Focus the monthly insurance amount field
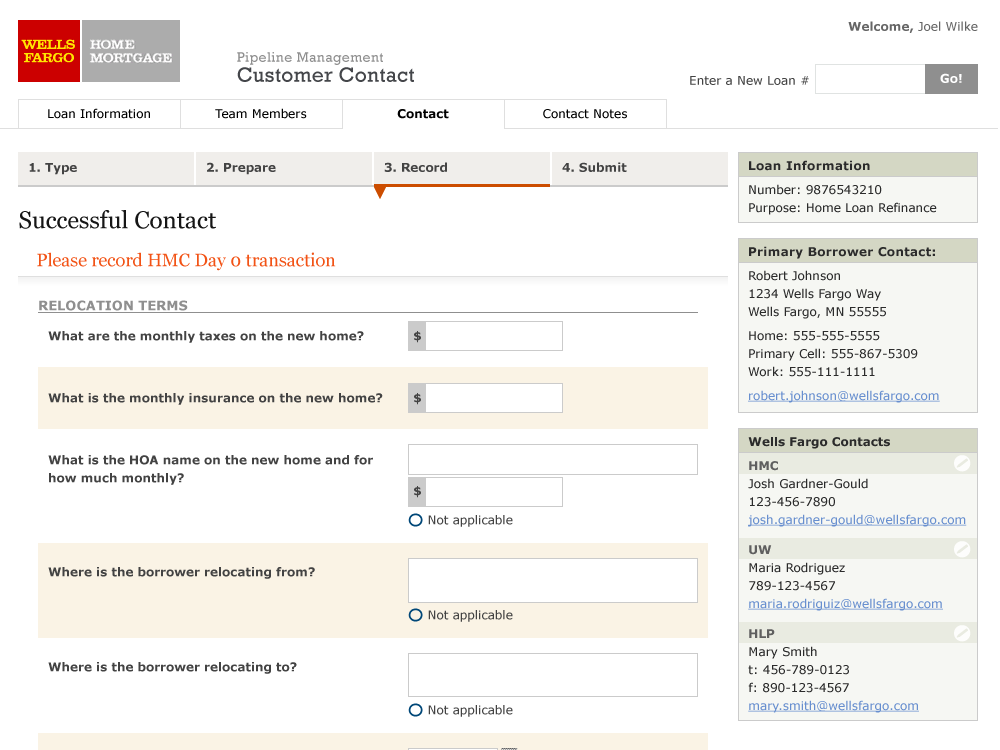Viewport: 1000px width, 750px height. point(494,398)
